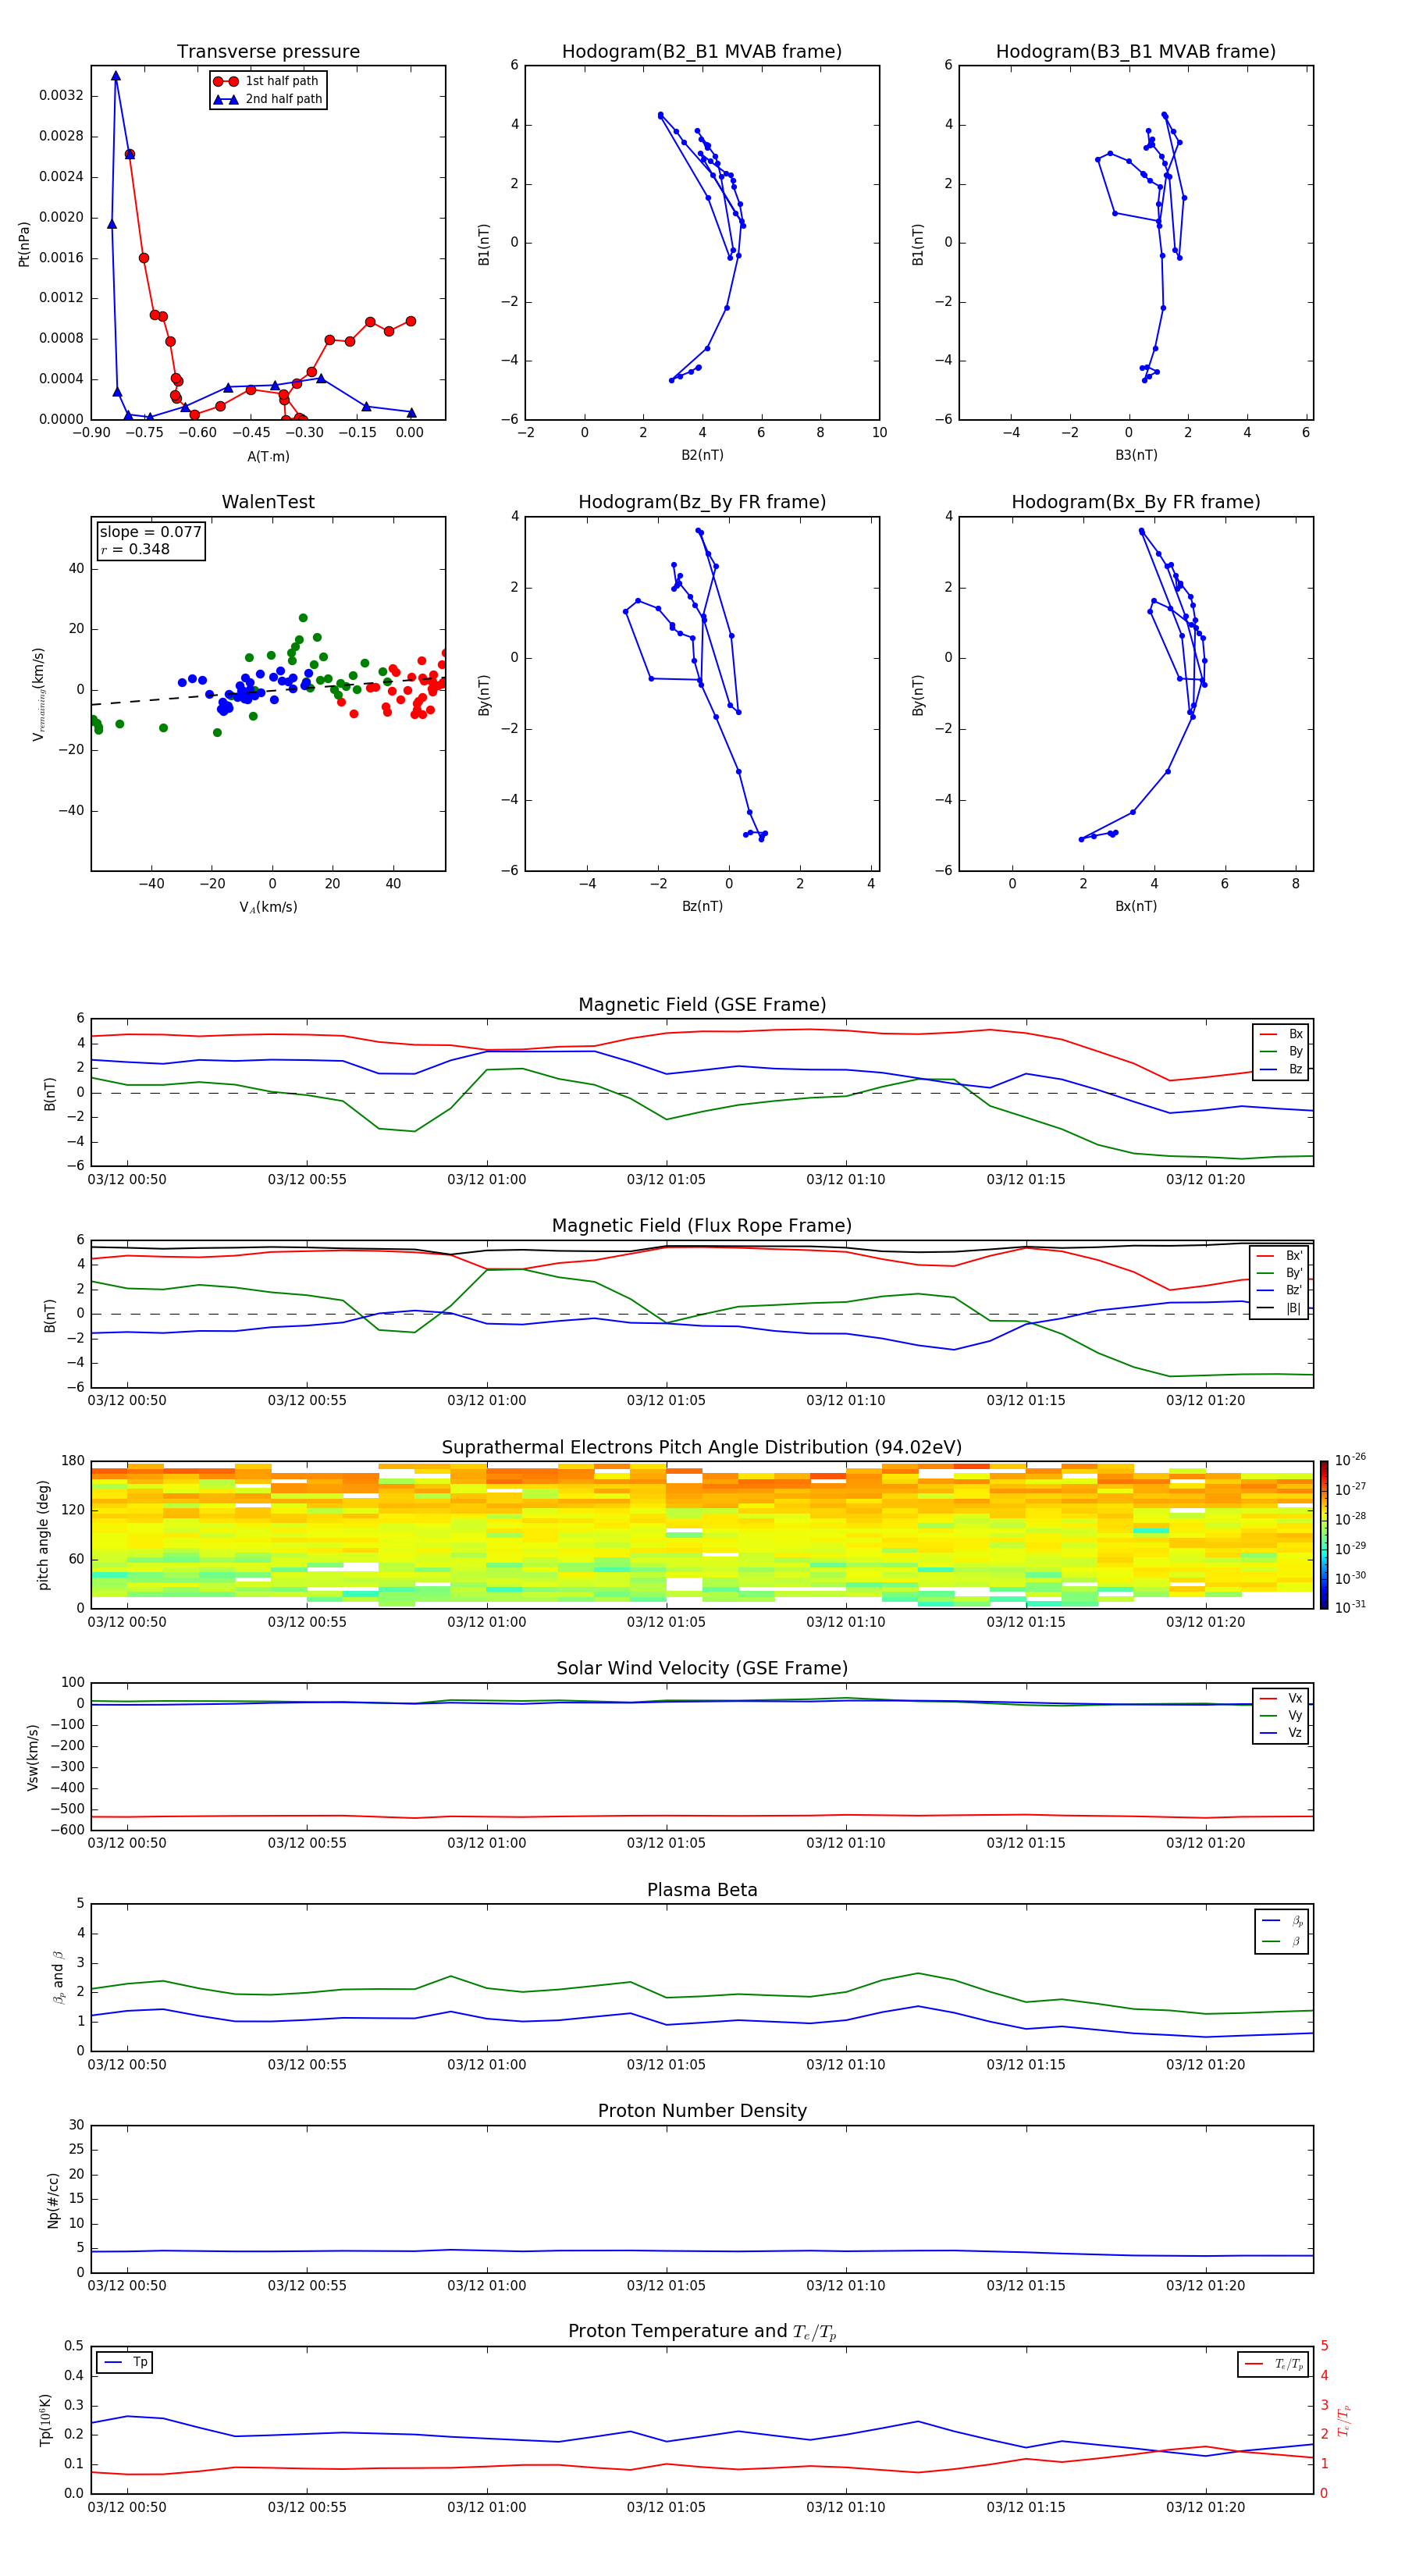Click "Vx" in the solar wind legend
1405x2576 pixels.
pyautogui.click(x=1282, y=1698)
